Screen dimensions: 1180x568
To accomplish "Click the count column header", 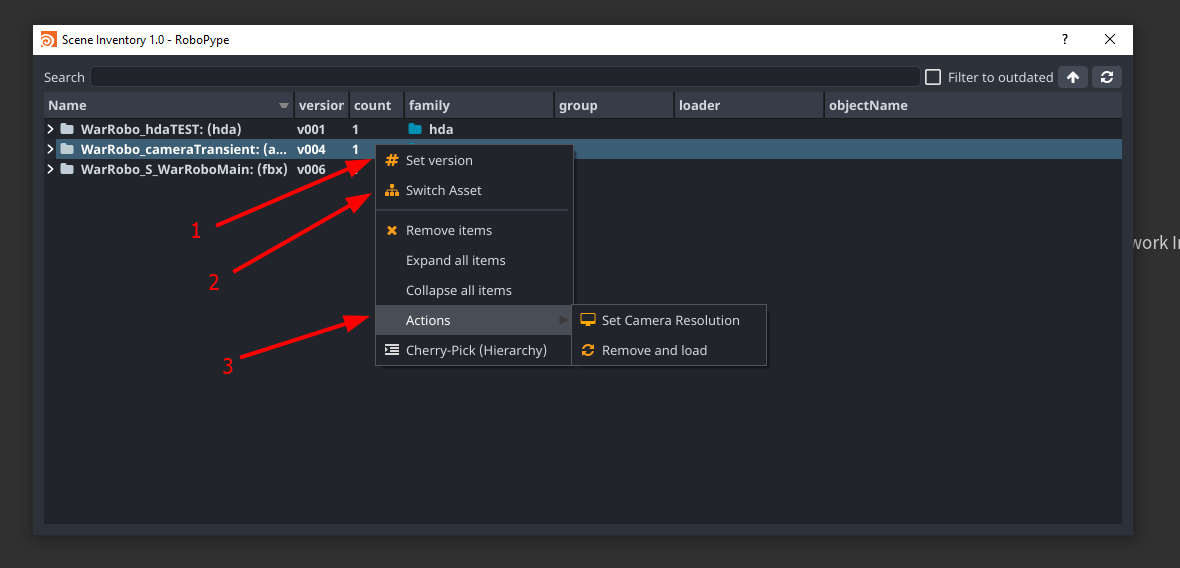I will [376, 105].
